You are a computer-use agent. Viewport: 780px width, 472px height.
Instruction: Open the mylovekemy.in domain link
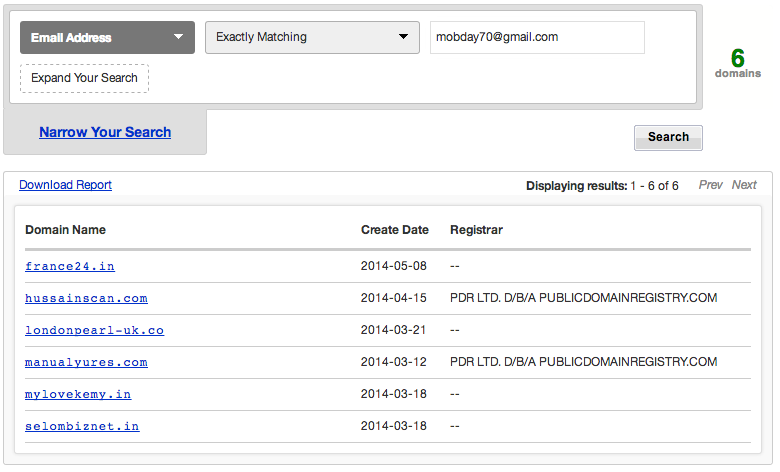[78, 395]
